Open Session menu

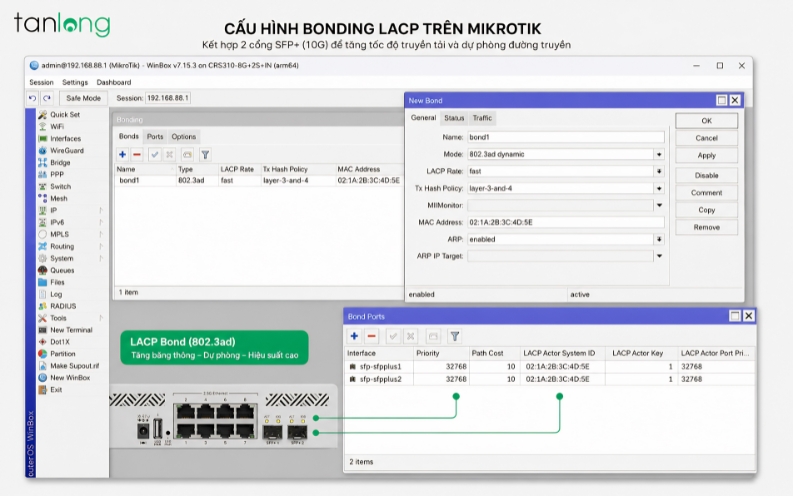[42, 83]
